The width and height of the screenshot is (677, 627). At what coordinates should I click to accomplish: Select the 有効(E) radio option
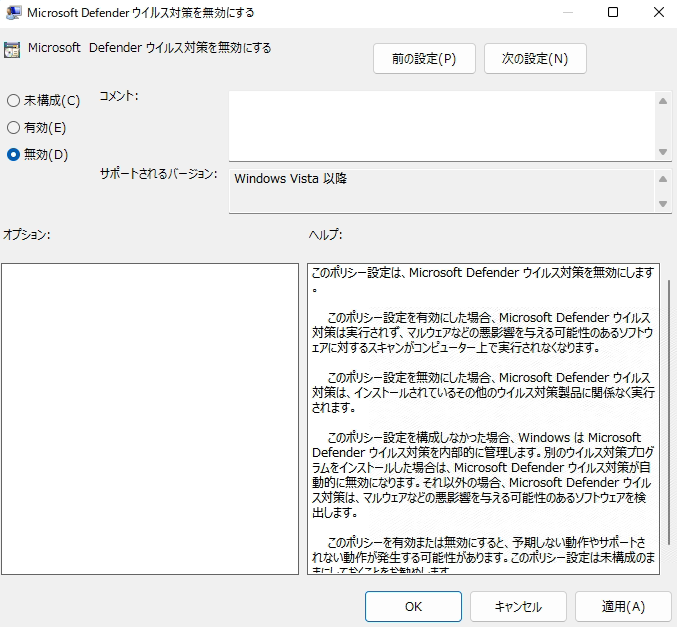[13, 128]
